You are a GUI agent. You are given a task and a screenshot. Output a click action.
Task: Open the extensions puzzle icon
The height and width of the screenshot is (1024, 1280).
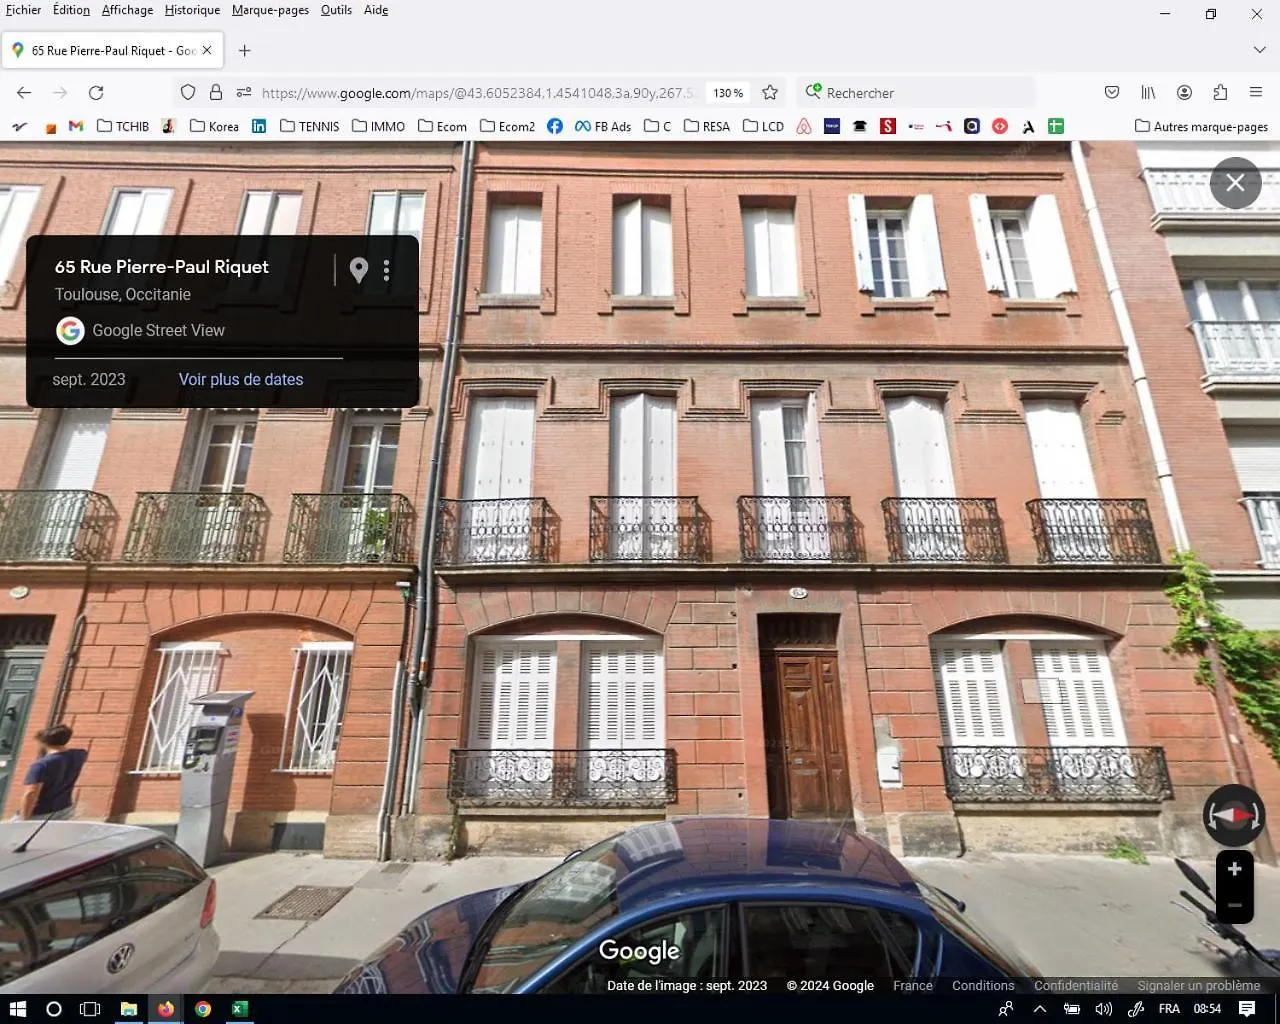pyautogui.click(x=1220, y=93)
